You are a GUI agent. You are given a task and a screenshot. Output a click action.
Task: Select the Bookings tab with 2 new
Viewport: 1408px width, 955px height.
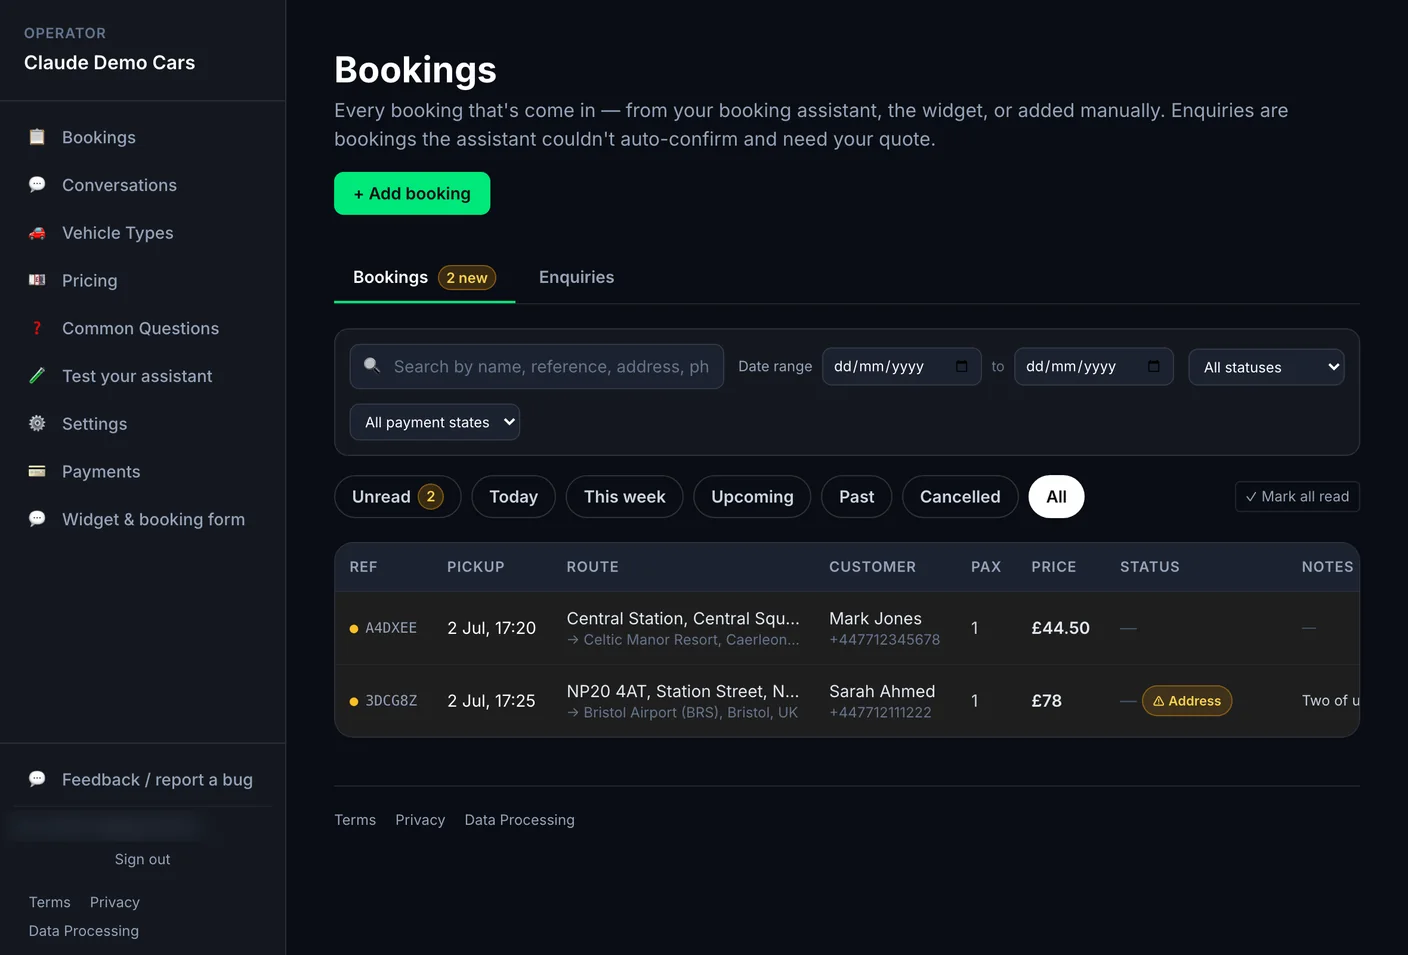pos(424,277)
